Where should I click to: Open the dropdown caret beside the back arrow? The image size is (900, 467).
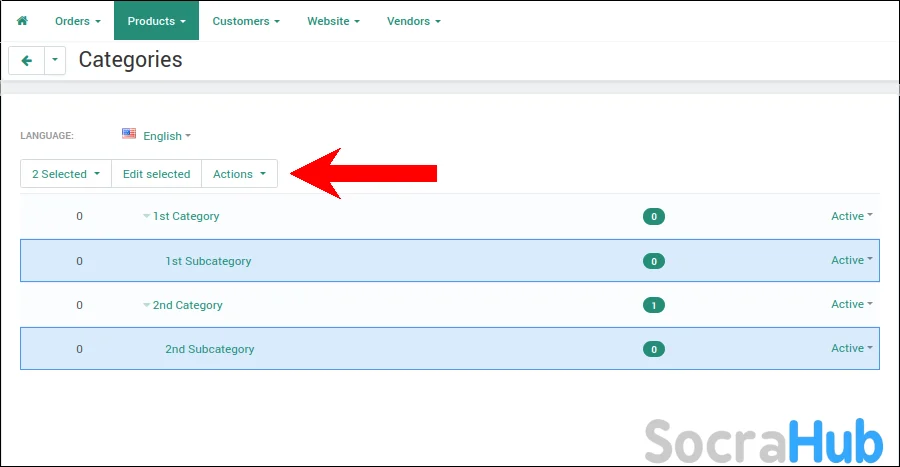pos(55,60)
